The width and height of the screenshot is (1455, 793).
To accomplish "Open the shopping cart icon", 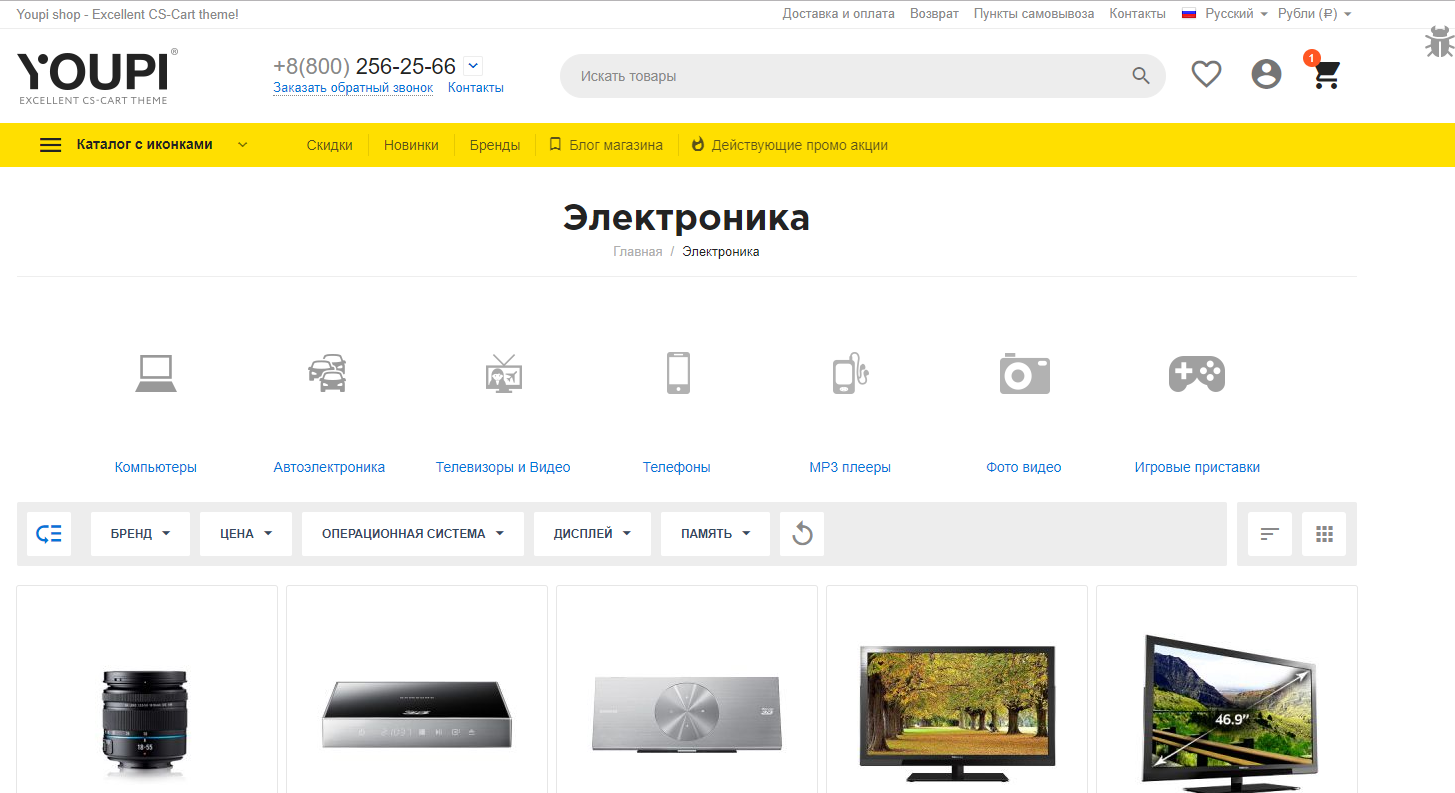I will click(1326, 74).
